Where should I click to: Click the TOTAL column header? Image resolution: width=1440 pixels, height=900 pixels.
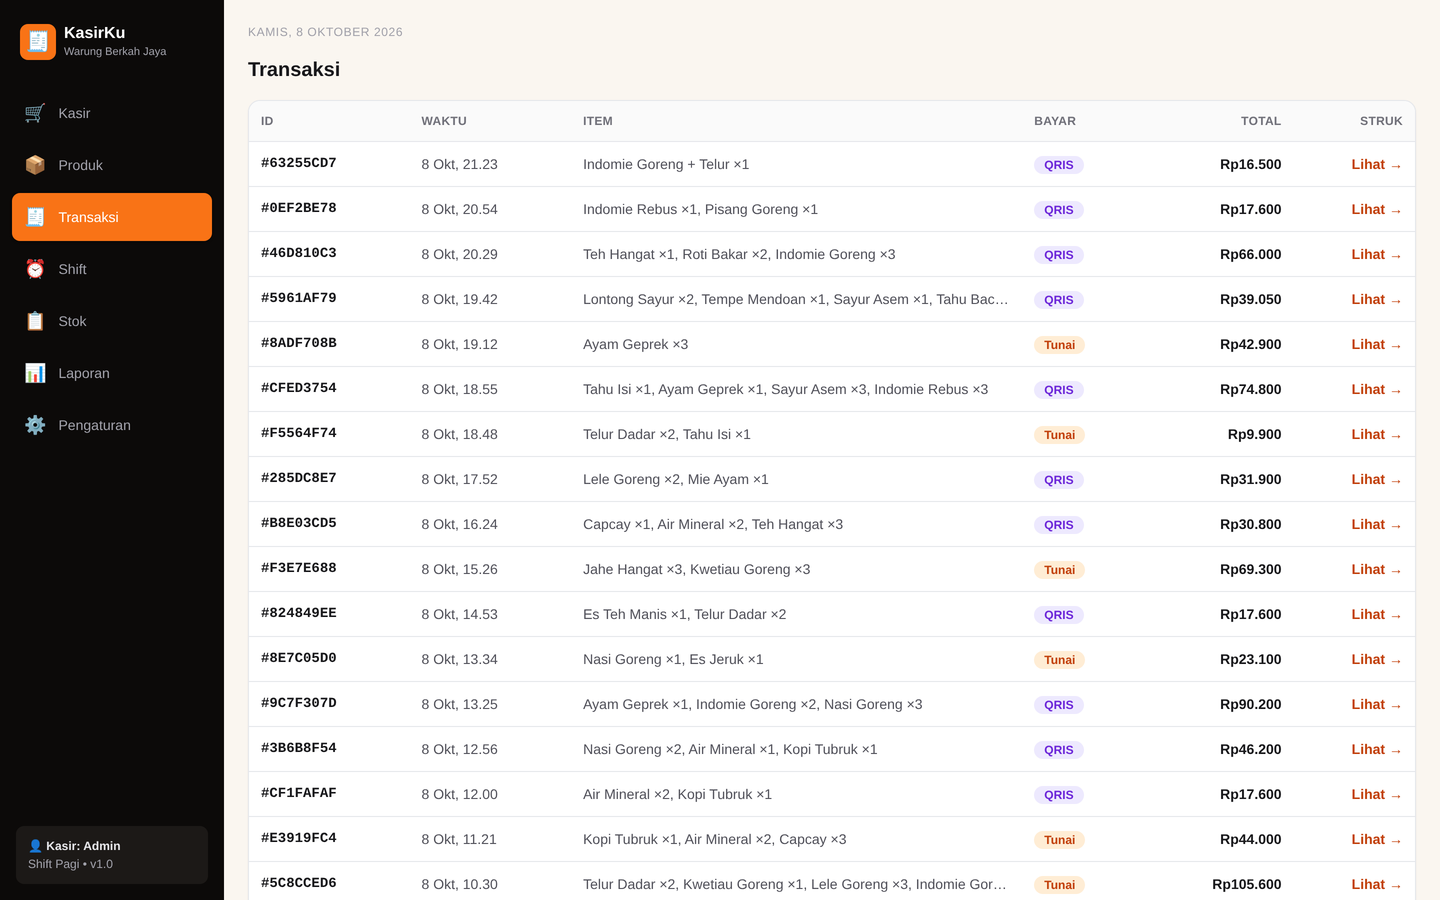pyautogui.click(x=1261, y=121)
